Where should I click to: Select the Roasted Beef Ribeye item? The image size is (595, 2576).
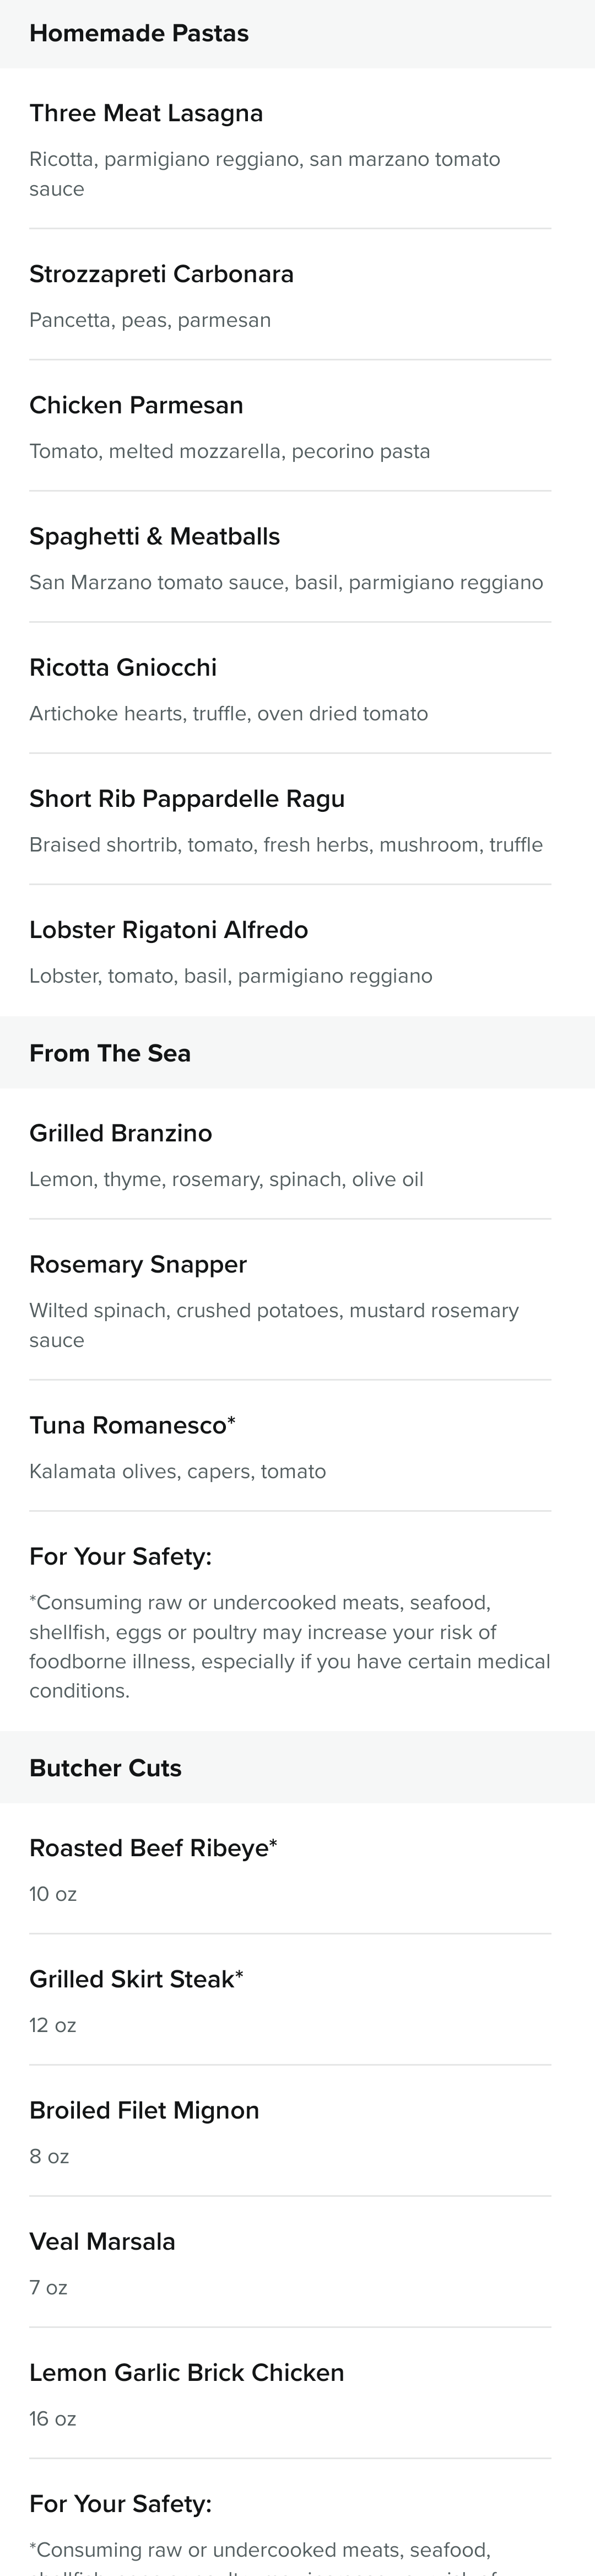click(x=290, y=1868)
